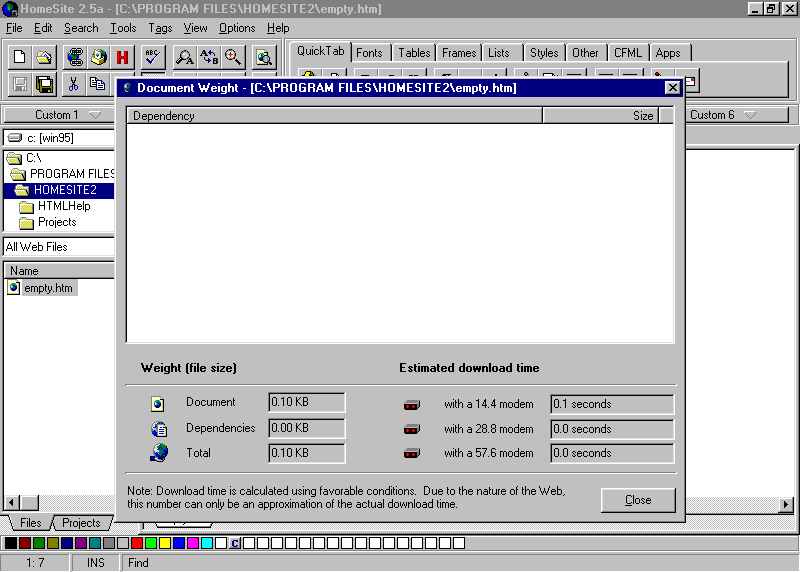
Task: Open the HTMLHelp folder in tree
Action: (x=55, y=206)
